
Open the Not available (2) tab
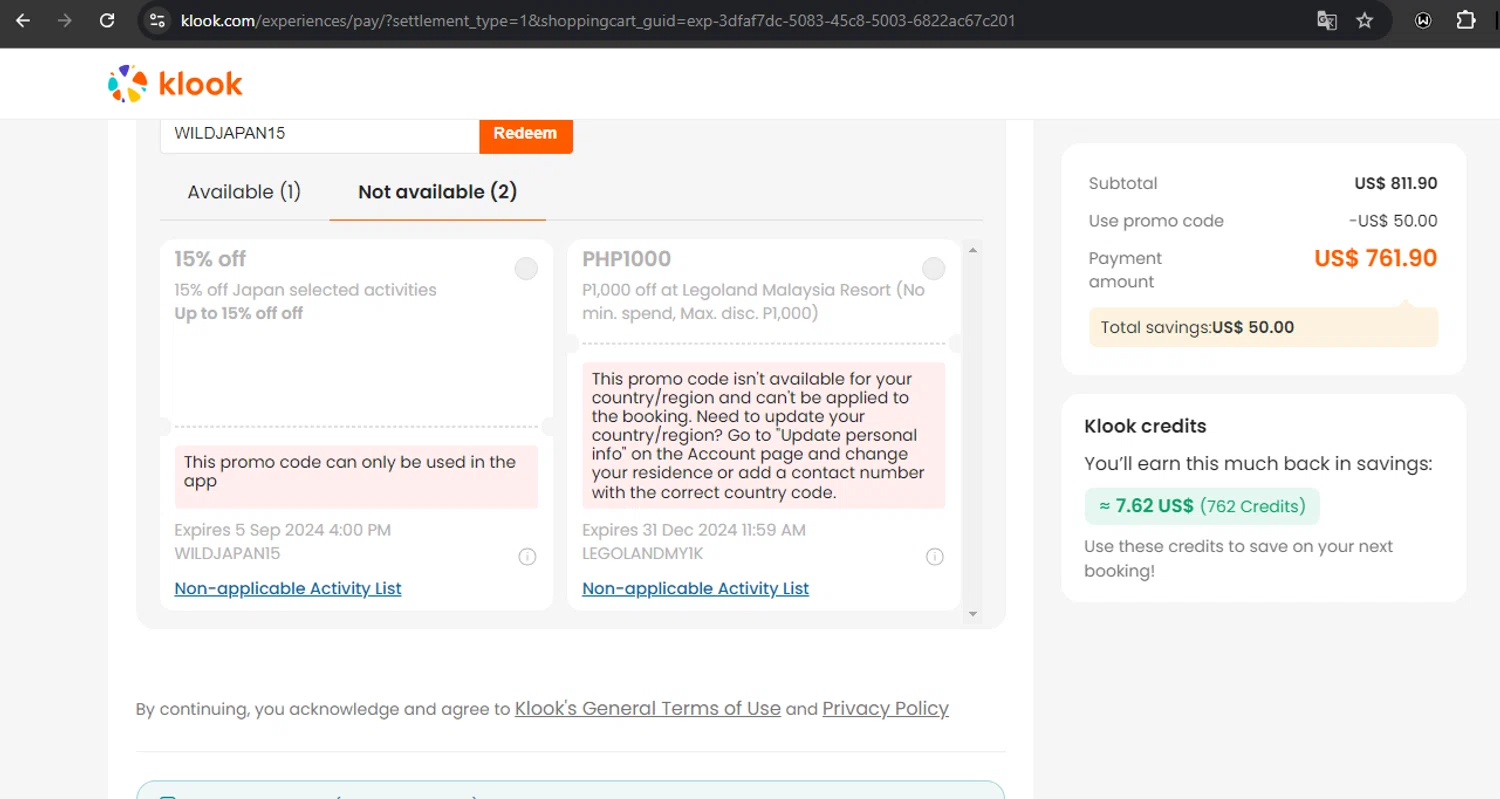(x=437, y=192)
